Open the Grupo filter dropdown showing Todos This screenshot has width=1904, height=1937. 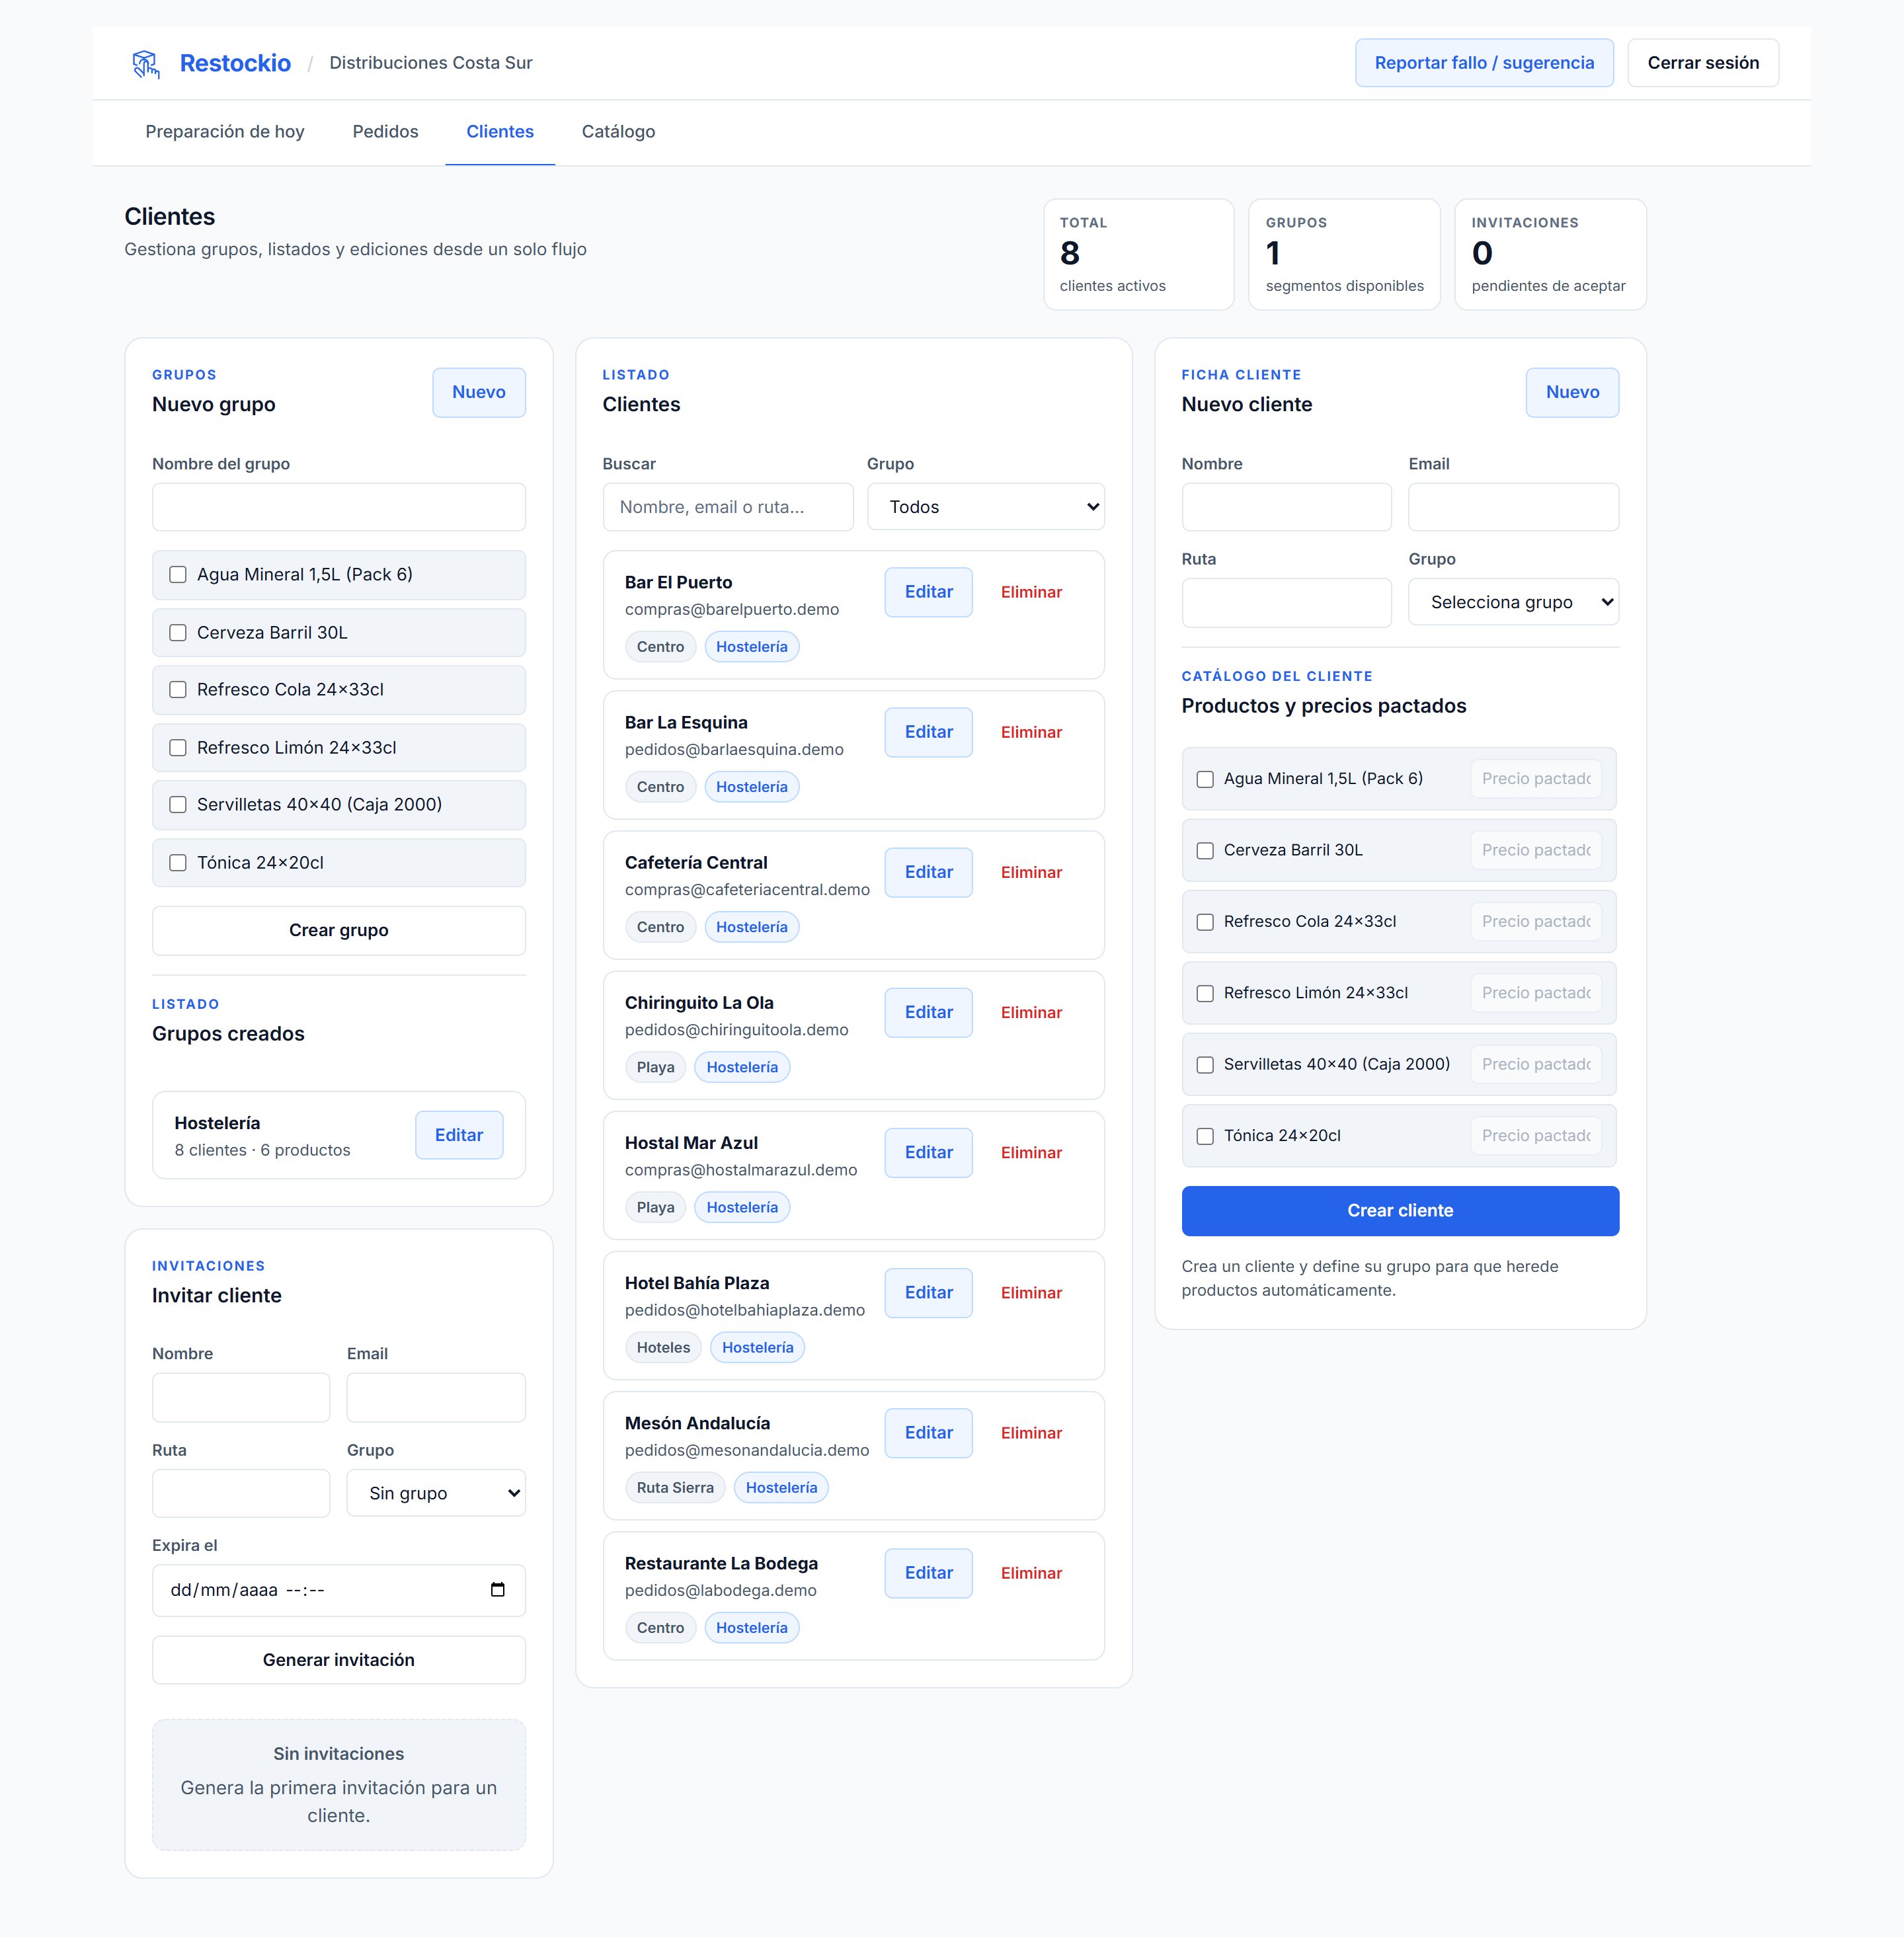pyautogui.click(x=985, y=506)
